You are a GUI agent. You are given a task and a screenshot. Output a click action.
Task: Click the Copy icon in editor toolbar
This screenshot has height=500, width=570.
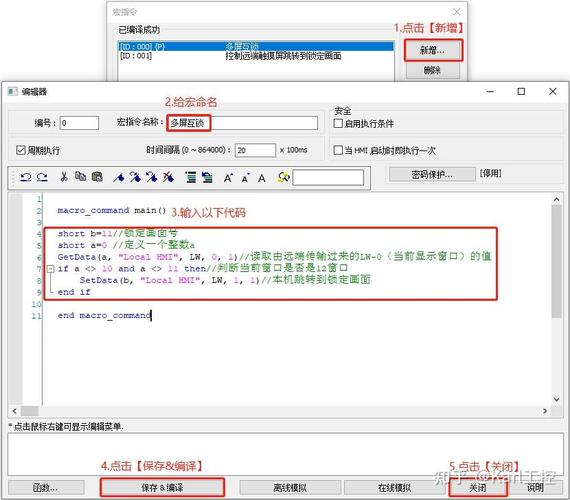click(x=80, y=177)
